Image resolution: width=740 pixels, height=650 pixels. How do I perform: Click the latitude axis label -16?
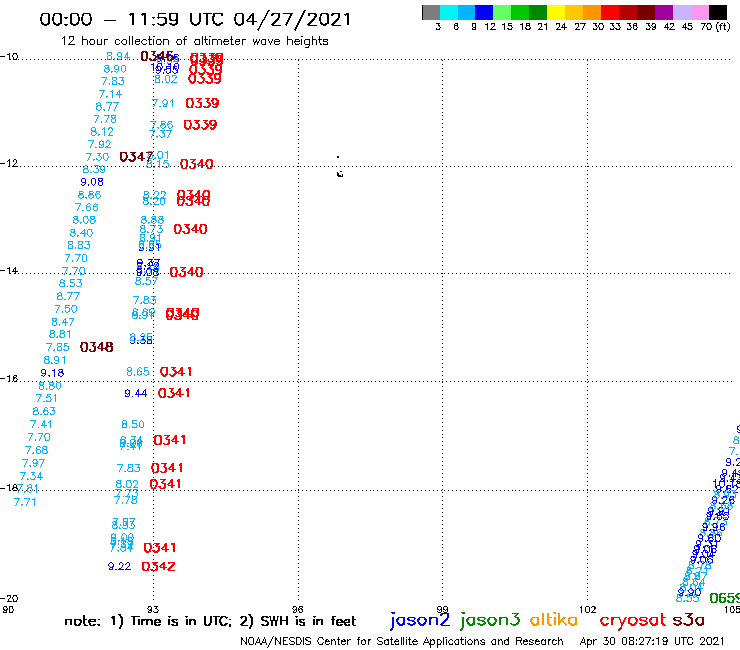[x=9, y=379]
